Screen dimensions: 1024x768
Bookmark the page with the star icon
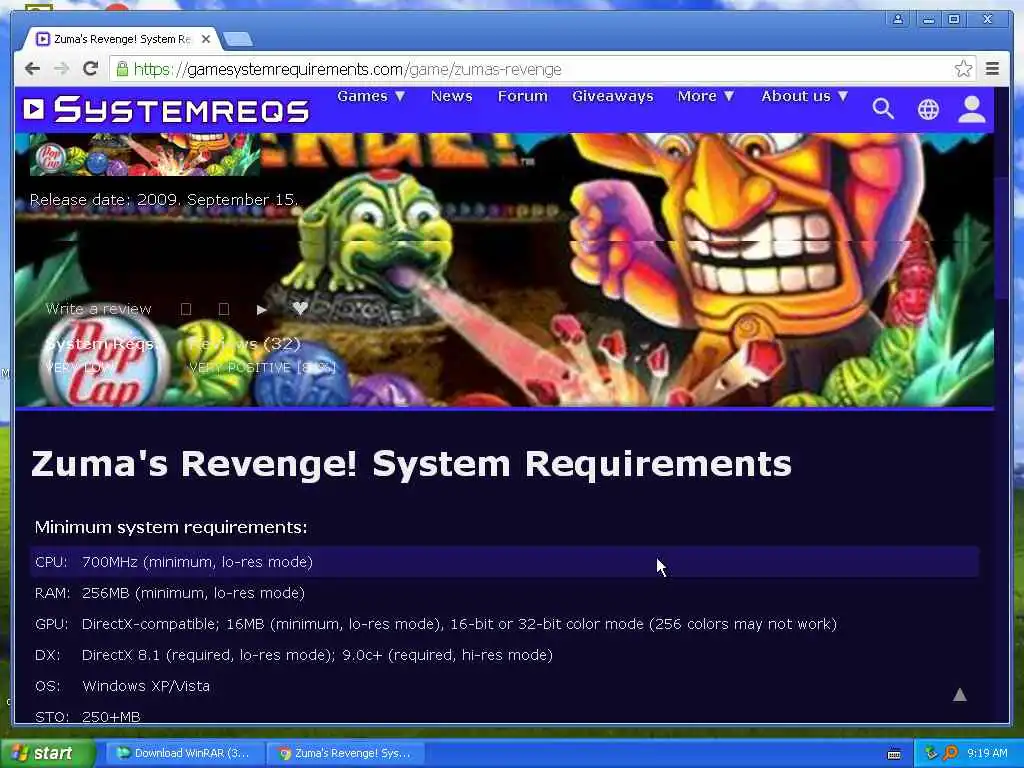tap(963, 69)
